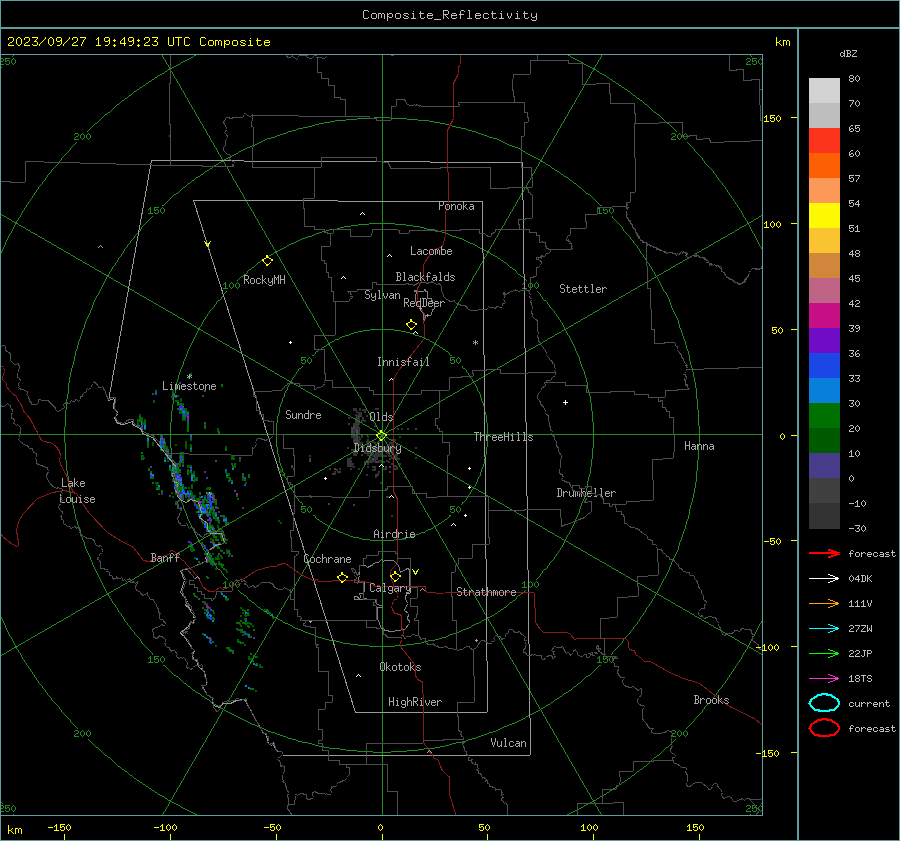Select the light blue 30-33 dBZ swatch
This screenshot has height=841, width=900.
[x=824, y=391]
